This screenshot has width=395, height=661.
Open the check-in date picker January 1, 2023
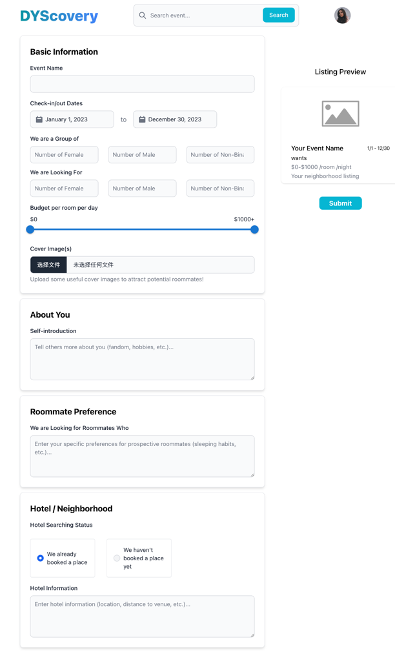click(x=72, y=119)
